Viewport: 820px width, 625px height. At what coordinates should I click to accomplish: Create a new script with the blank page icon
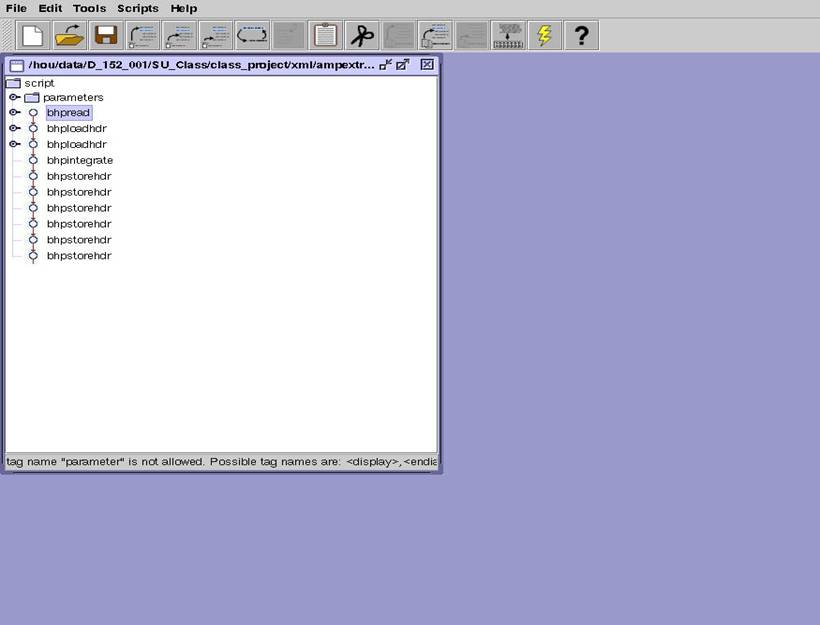coord(33,36)
